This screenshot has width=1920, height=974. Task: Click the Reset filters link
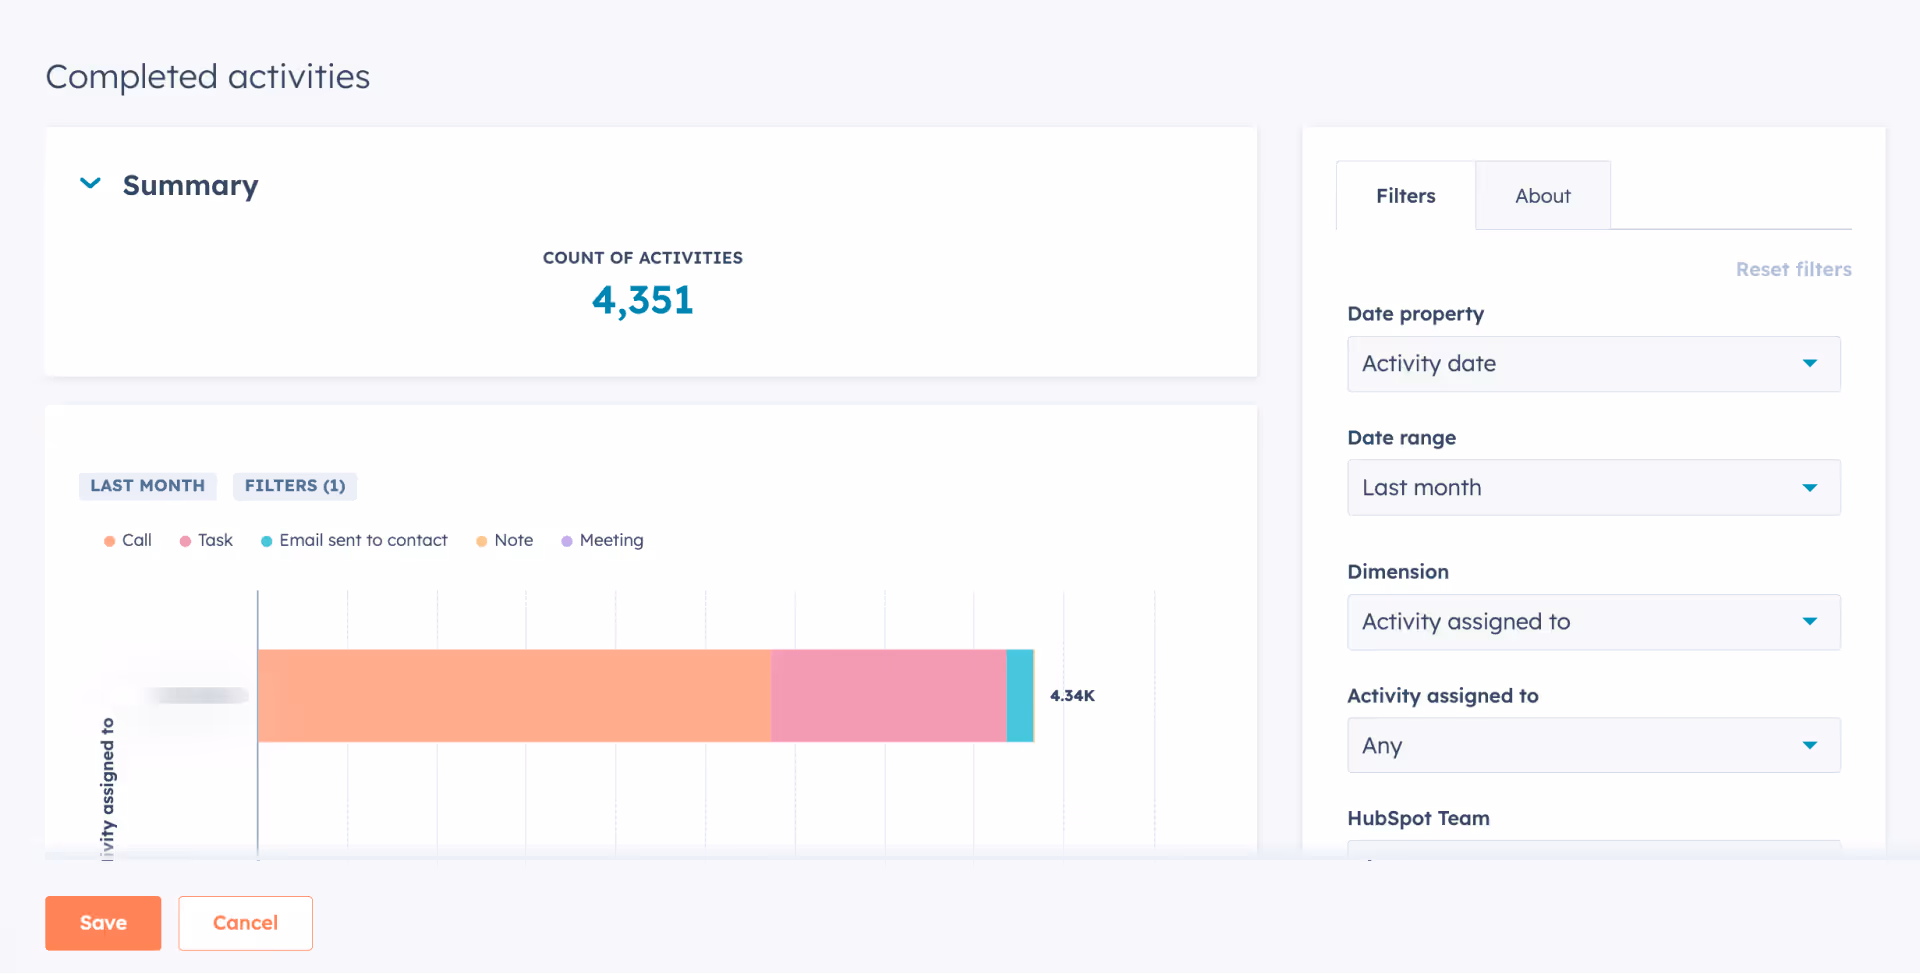1793,269
